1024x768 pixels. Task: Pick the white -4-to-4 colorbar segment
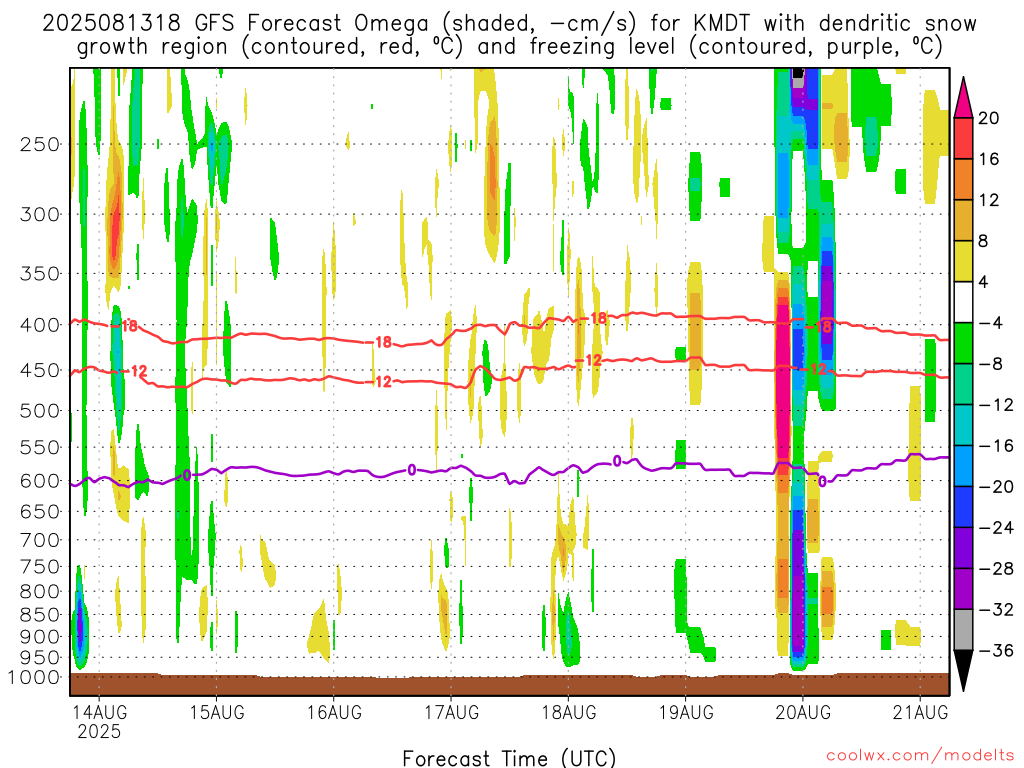pos(963,302)
